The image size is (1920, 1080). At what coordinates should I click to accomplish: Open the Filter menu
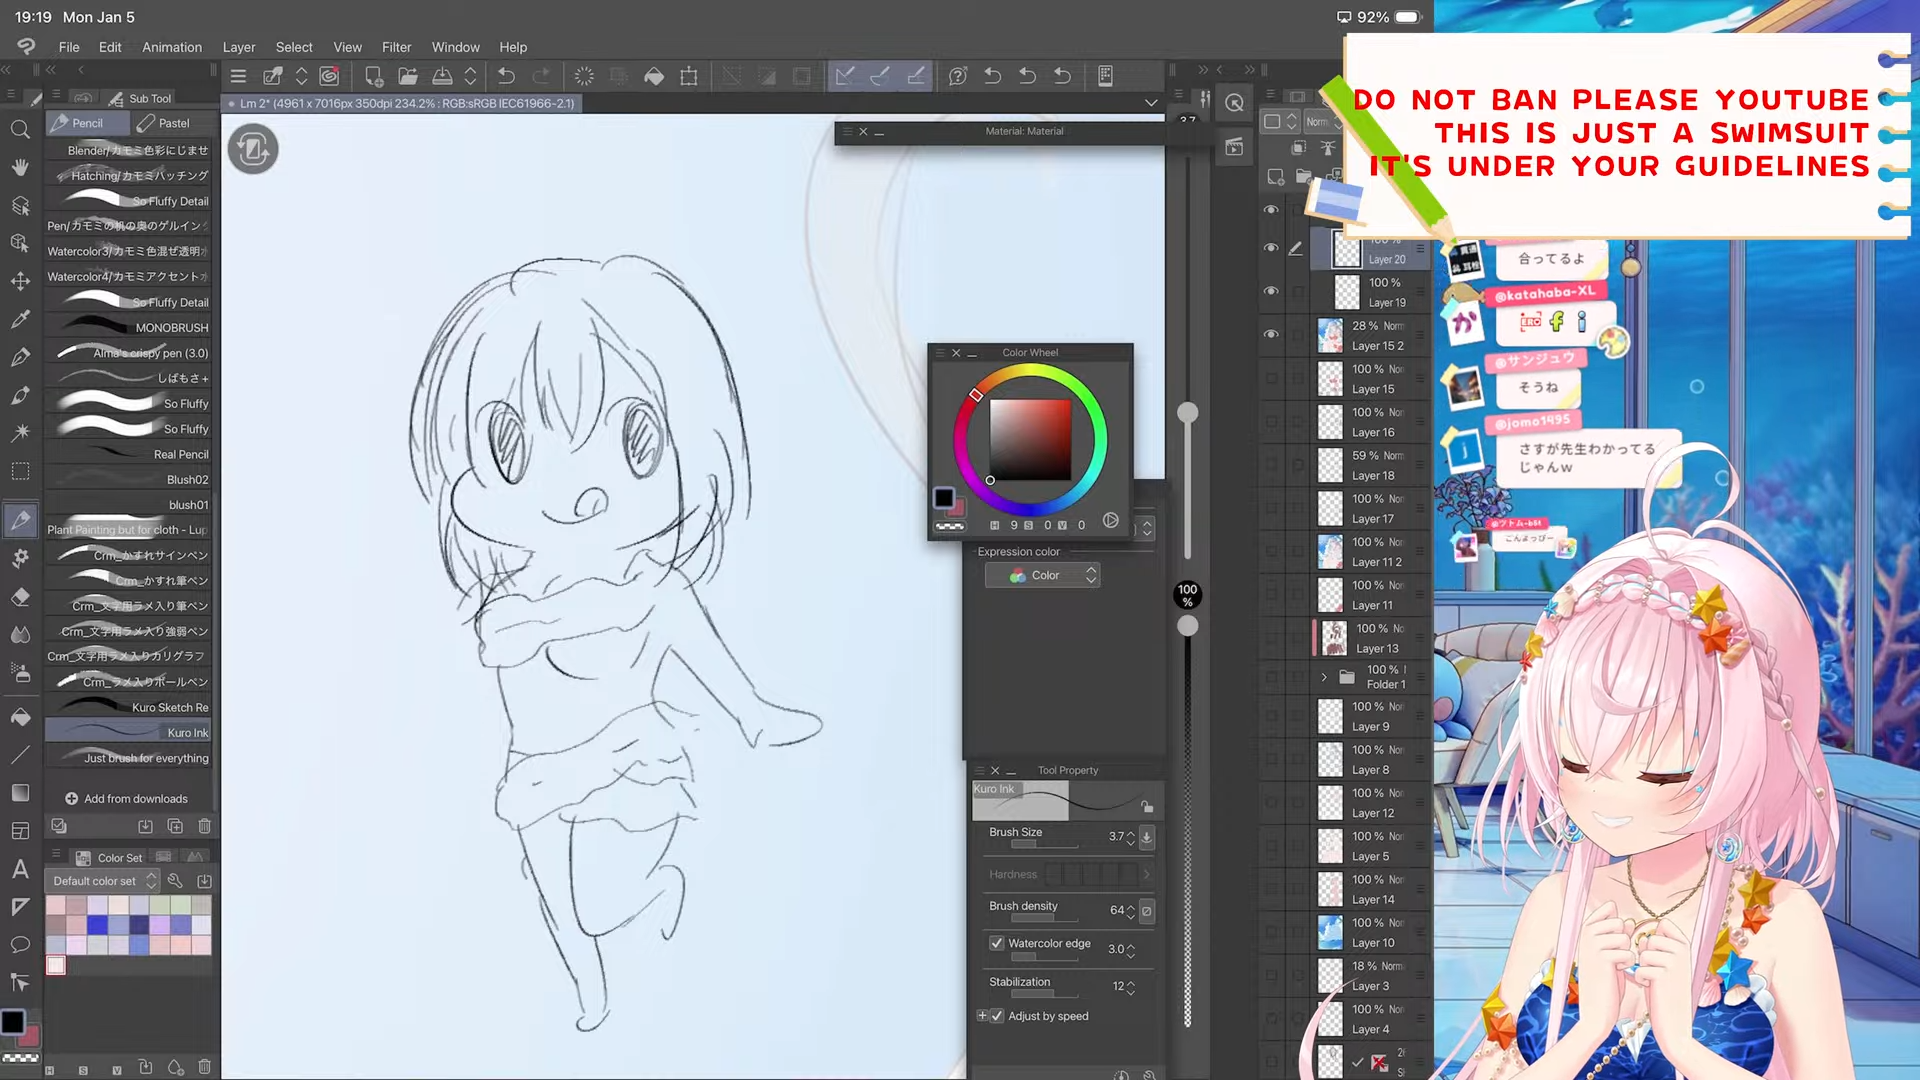pyautogui.click(x=396, y=47)
